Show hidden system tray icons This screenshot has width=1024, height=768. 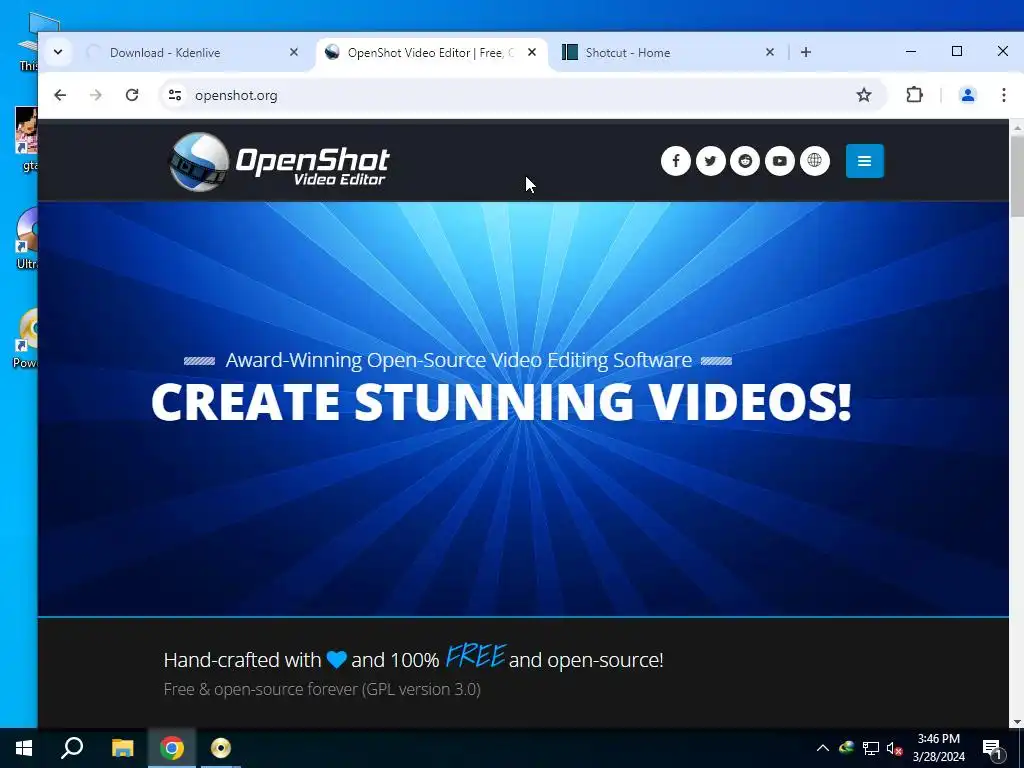pos(823,748)
